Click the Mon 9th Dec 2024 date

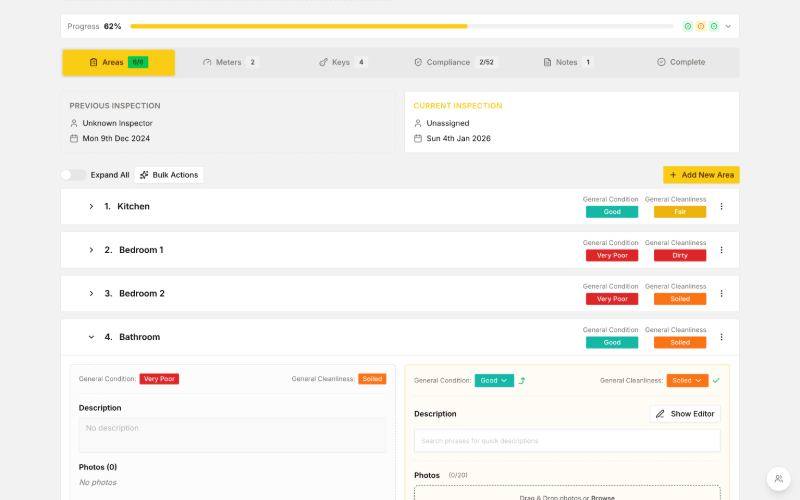point(116,139)
